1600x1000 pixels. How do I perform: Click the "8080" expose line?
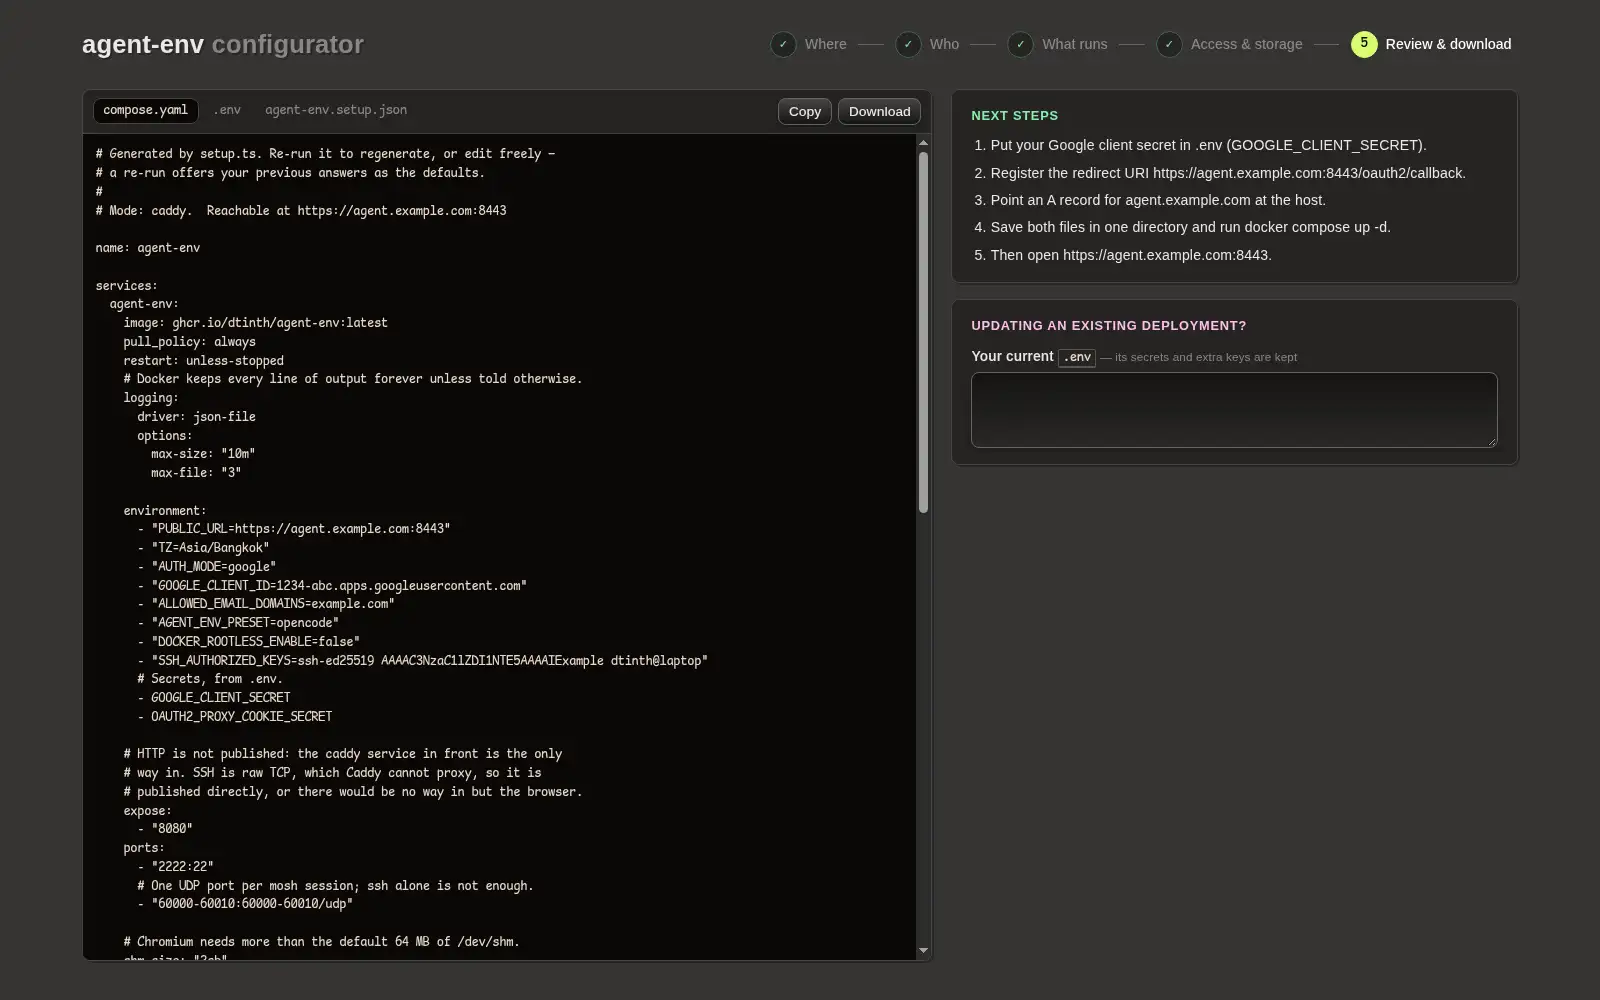click(x=165, y=829)
